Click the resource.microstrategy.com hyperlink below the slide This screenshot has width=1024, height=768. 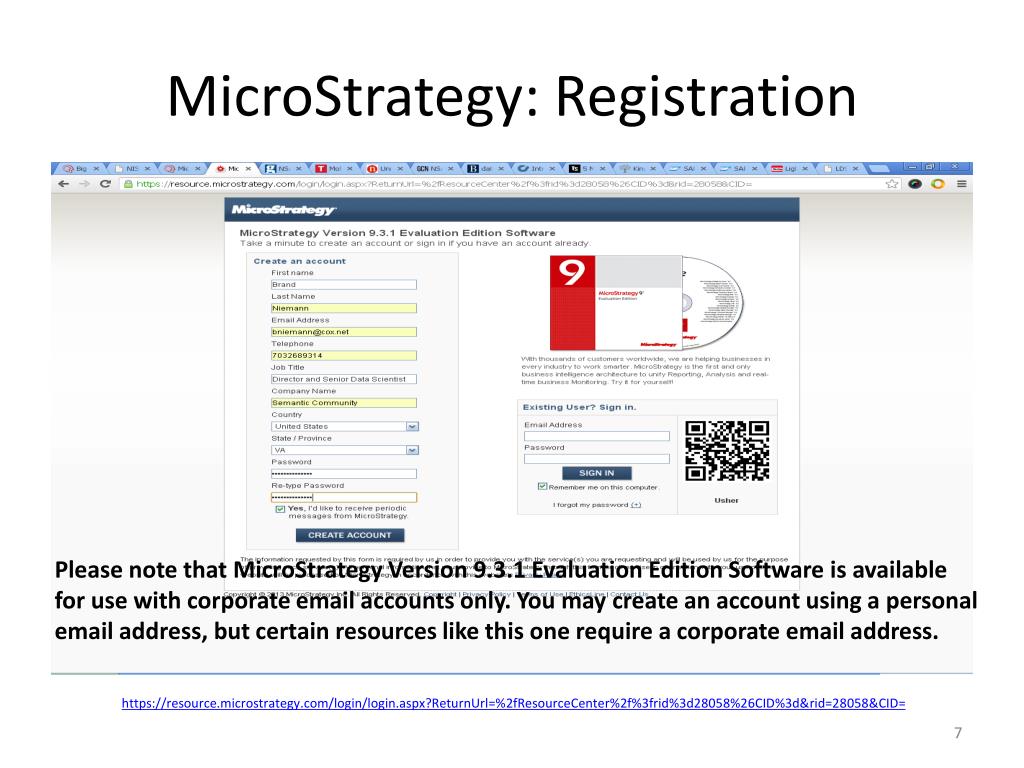tap(513, 703)
